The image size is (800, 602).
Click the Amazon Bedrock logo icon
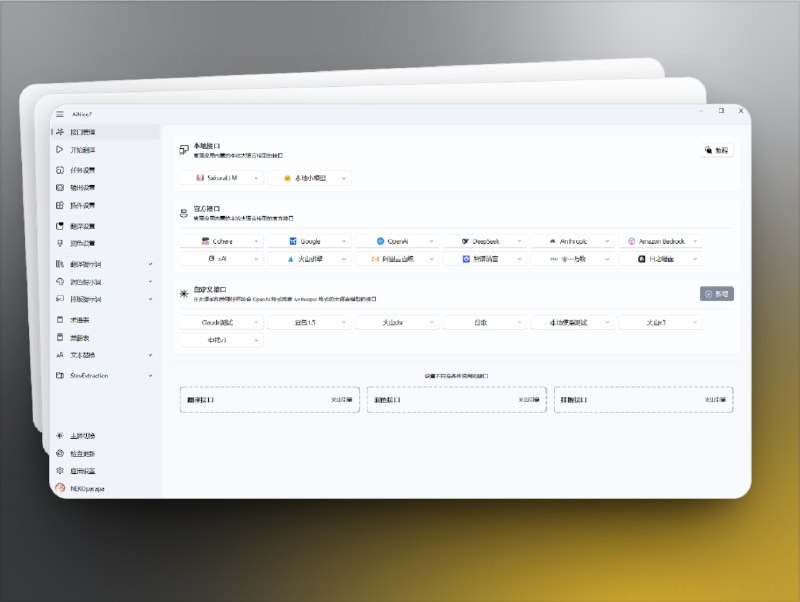630,241
